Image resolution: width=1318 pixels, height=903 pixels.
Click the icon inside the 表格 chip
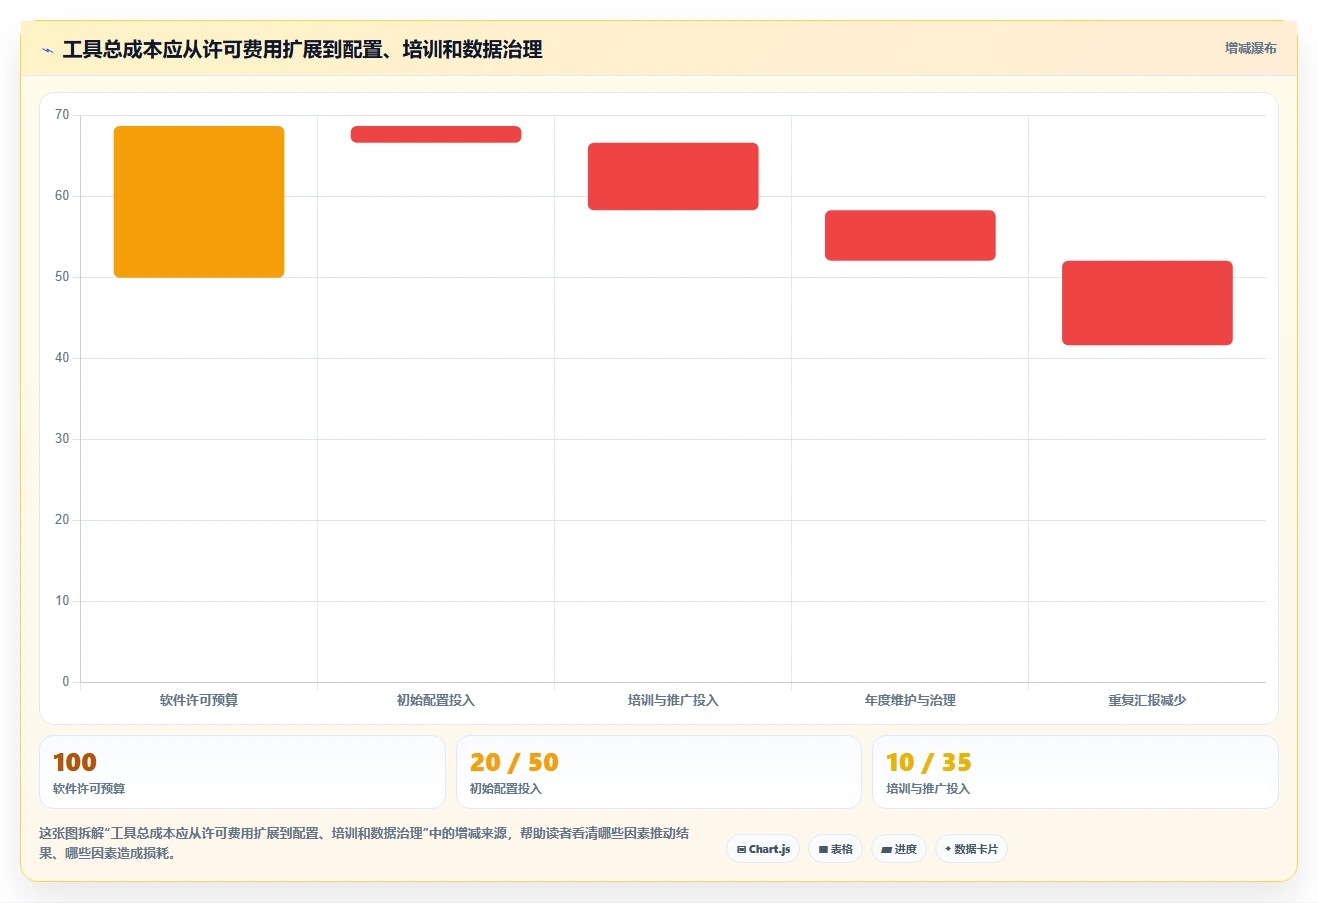coord(823,850)
